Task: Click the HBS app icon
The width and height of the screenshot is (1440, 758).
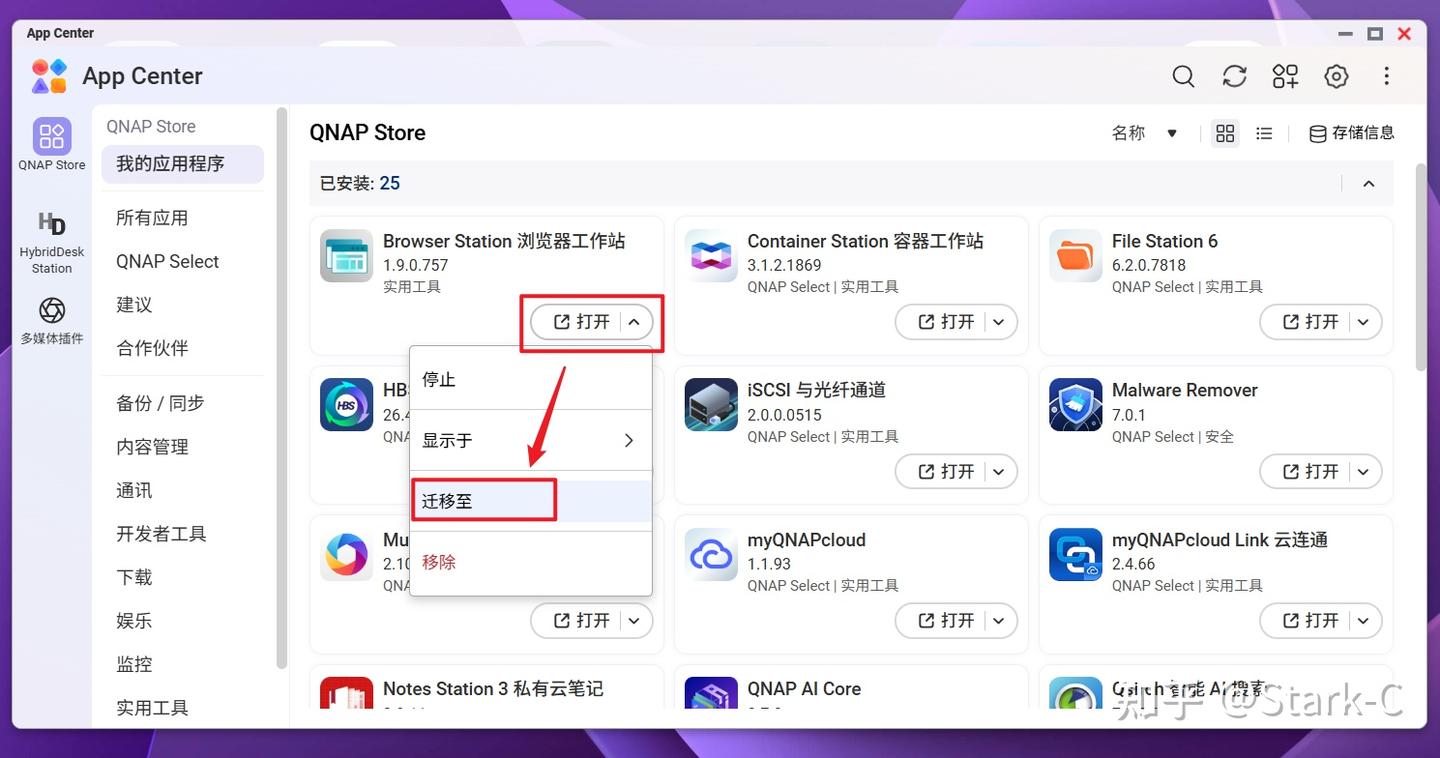Action: tap(346, 405)
